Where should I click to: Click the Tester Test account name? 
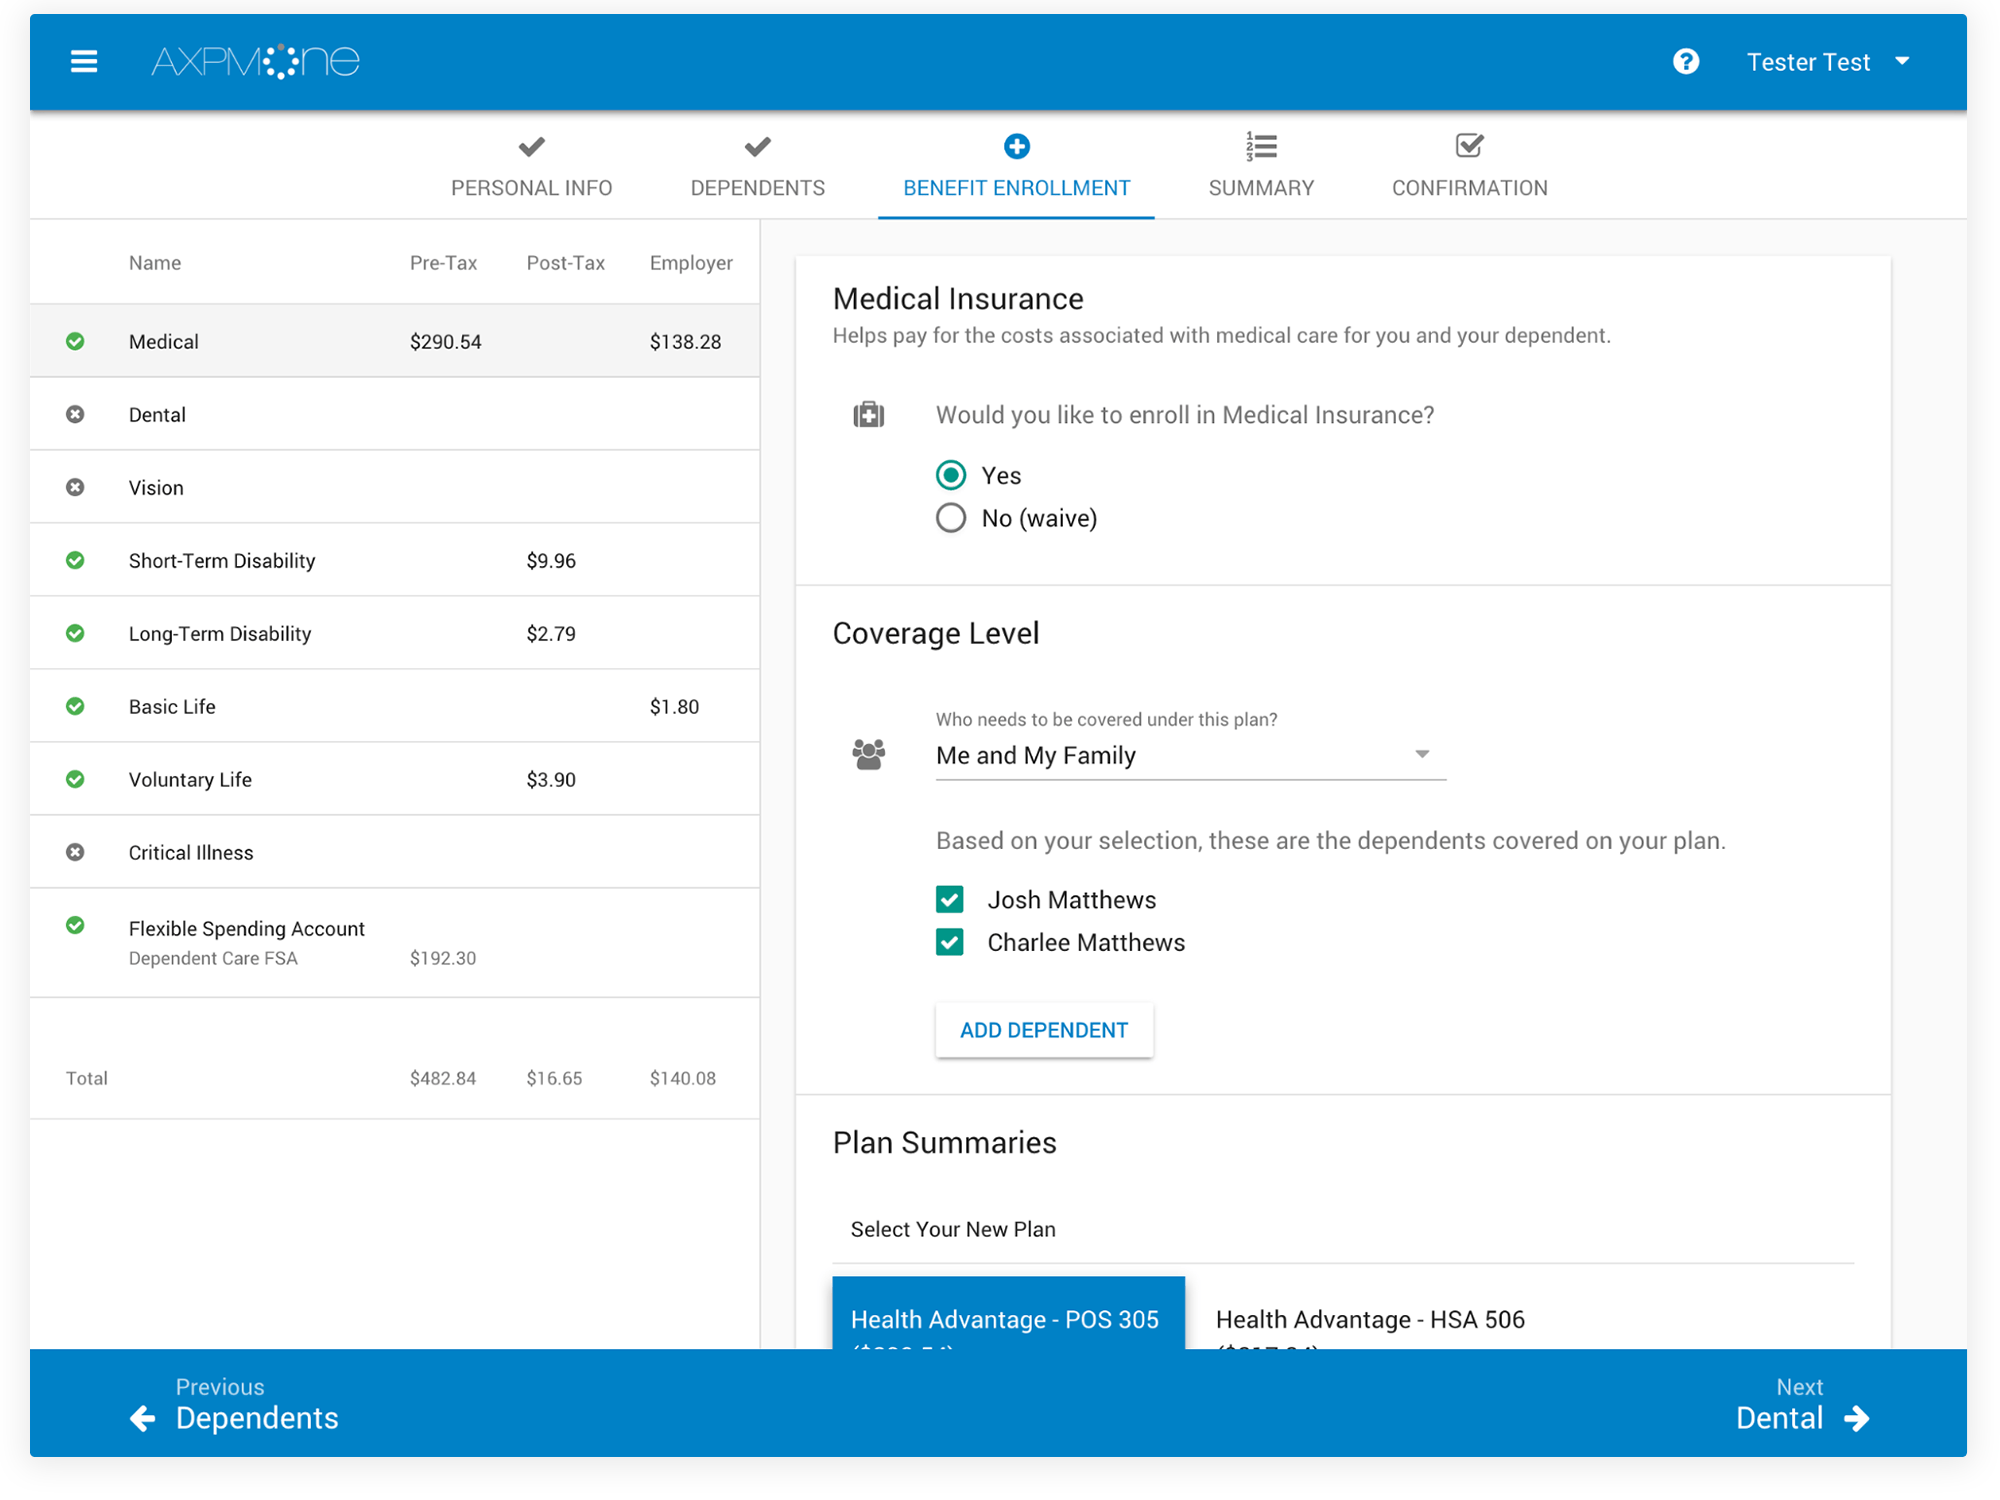[x=1808, y=62]
